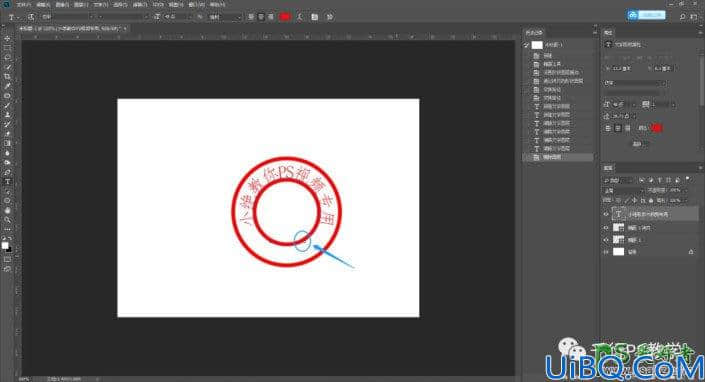Hide the top text layer via eye icon
This screenshot has width=705, height=382.
[607, 214]
